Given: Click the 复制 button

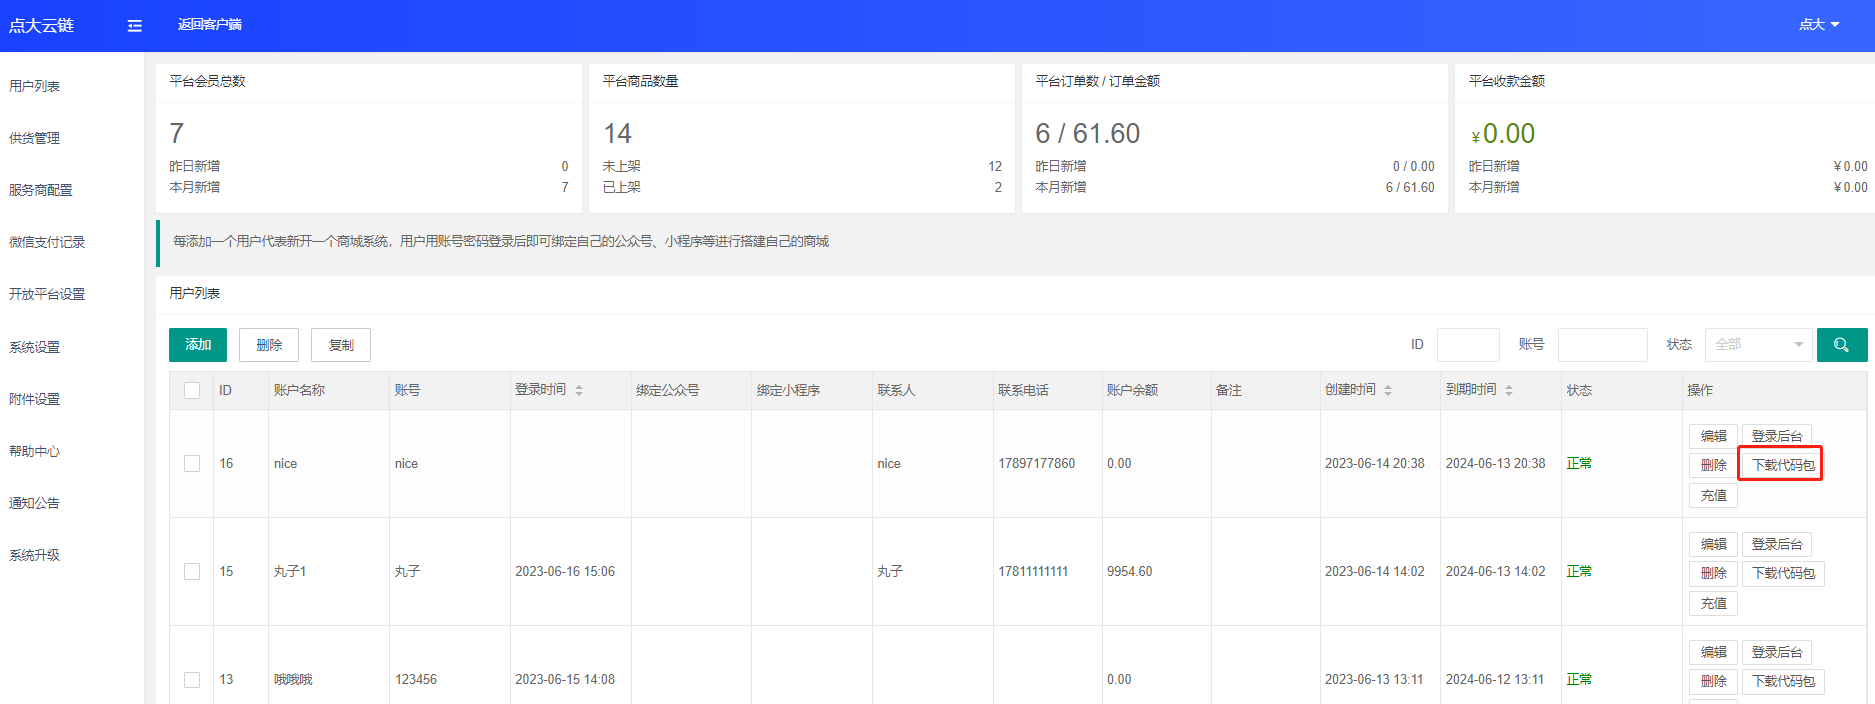Looking at the screenshot, I should pyautogui.click(x=341, y=345).
